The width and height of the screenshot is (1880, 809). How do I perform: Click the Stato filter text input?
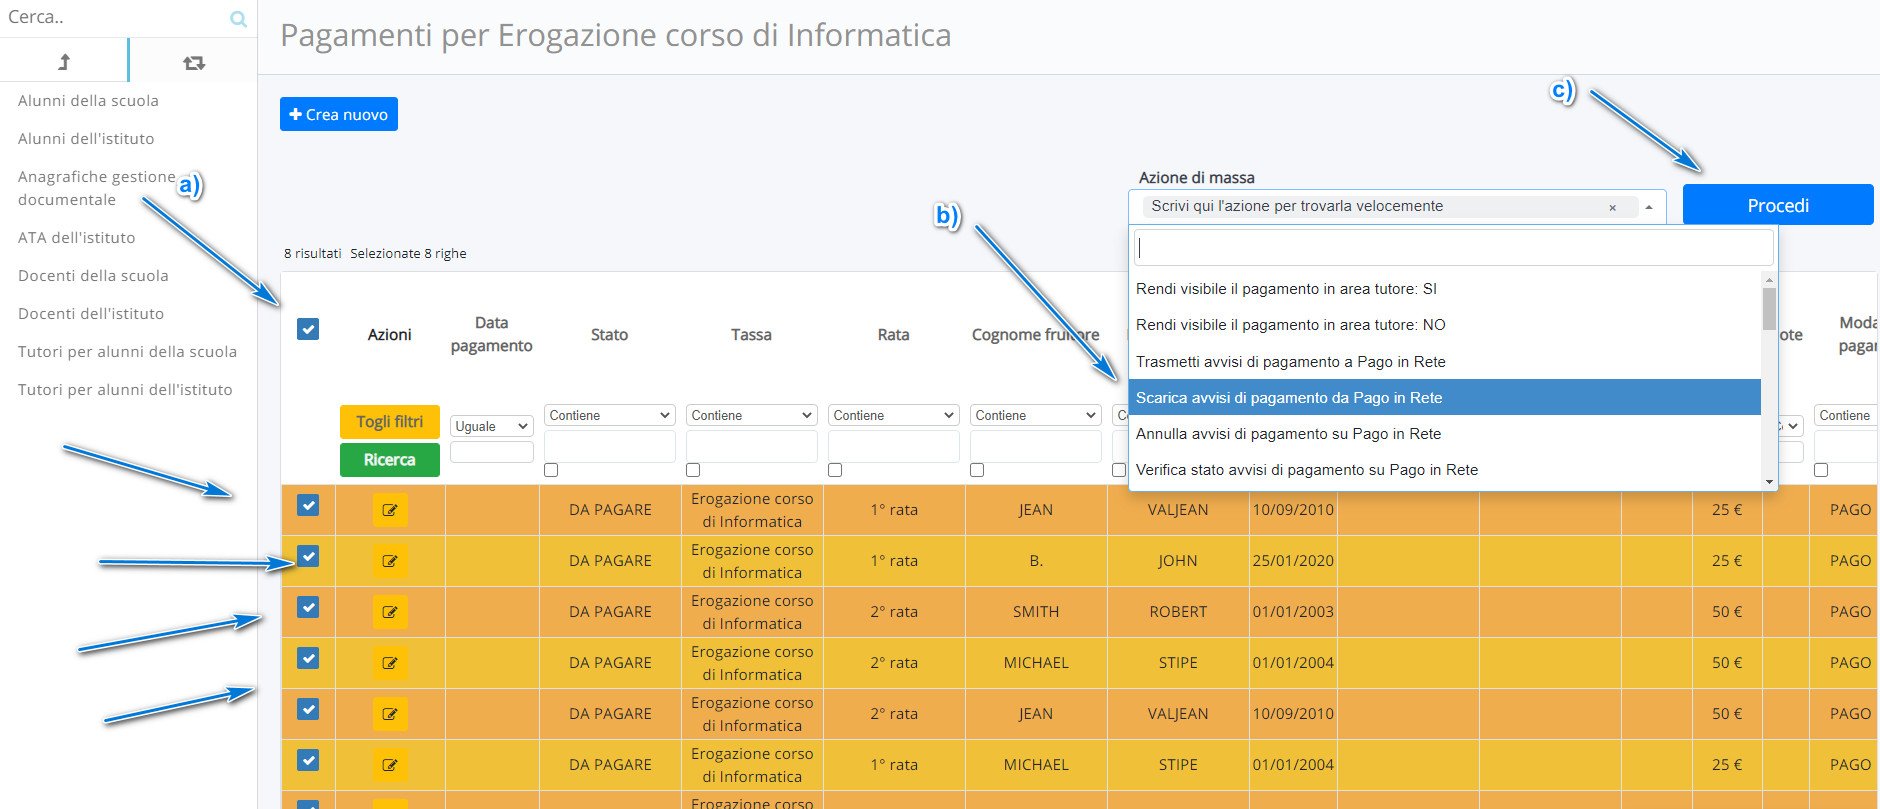click(x=609, y=446)
